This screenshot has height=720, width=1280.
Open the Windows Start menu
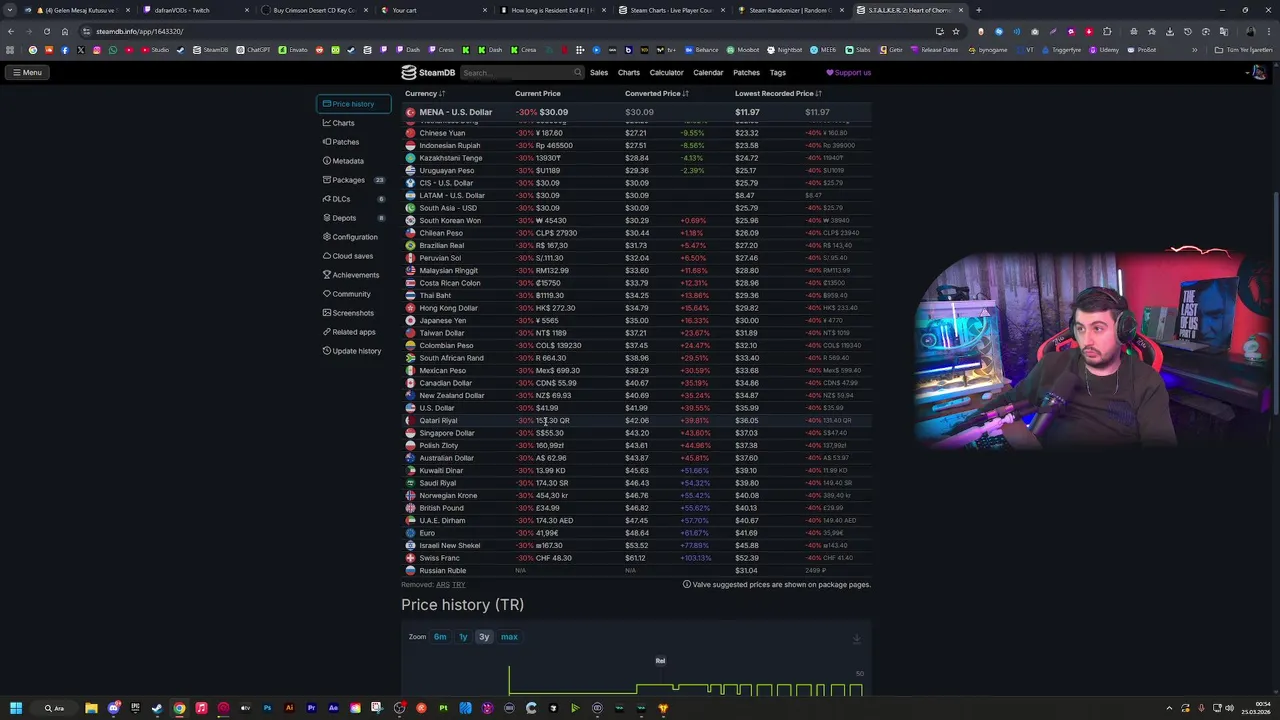15,708
